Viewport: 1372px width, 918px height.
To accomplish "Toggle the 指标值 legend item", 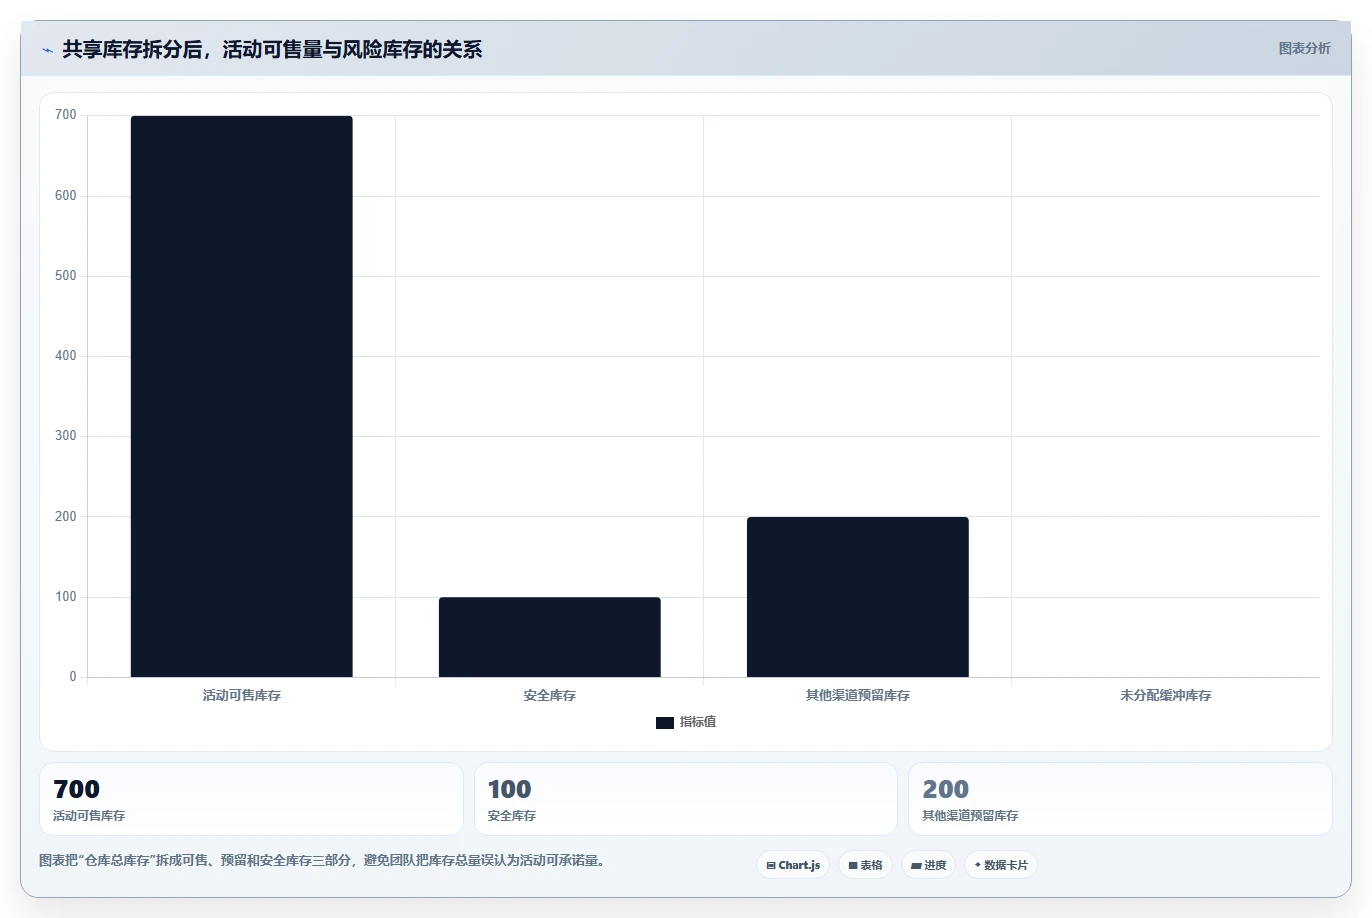I will (686, 722).
